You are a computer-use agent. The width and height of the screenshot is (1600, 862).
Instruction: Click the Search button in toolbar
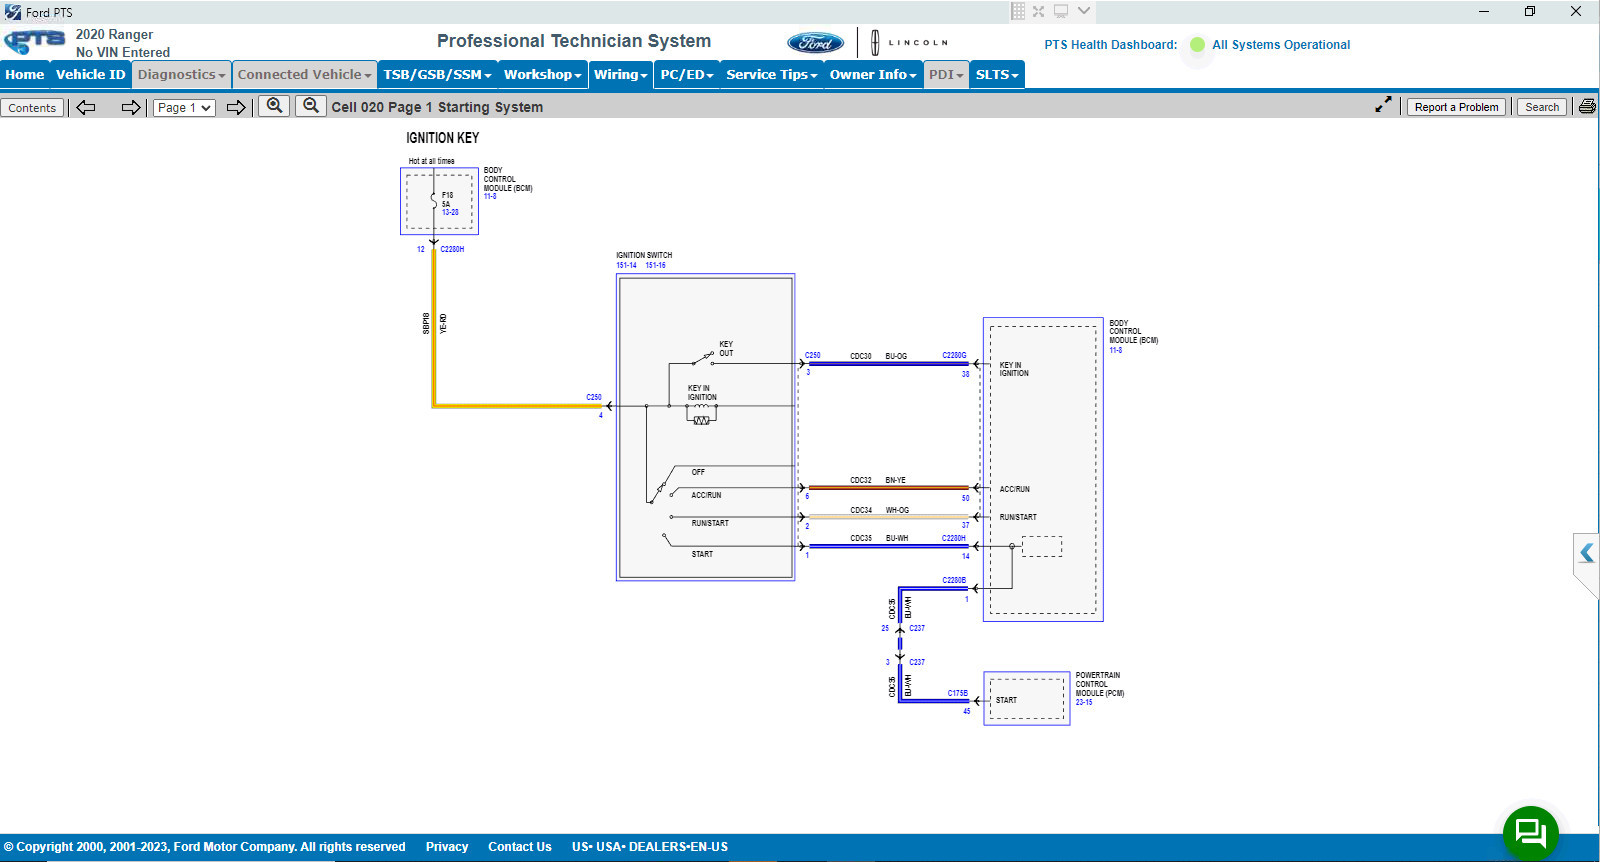[x=1541, y=107]
